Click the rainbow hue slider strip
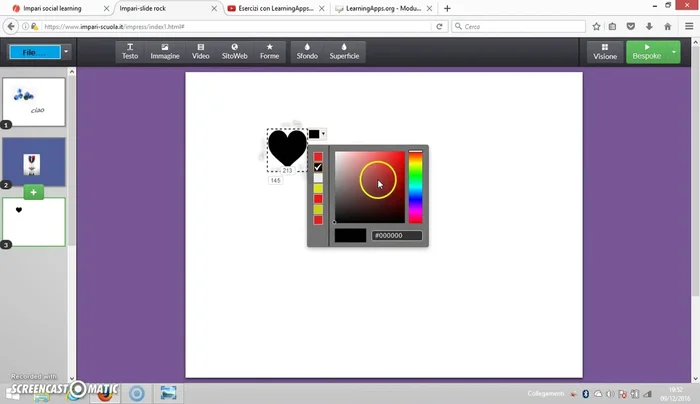 click(x=415, y=187)
